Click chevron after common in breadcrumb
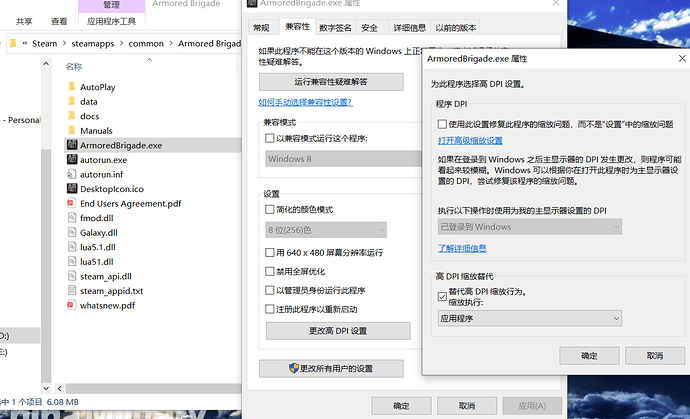The image size is (690, 419). click(x=171, y=43)
